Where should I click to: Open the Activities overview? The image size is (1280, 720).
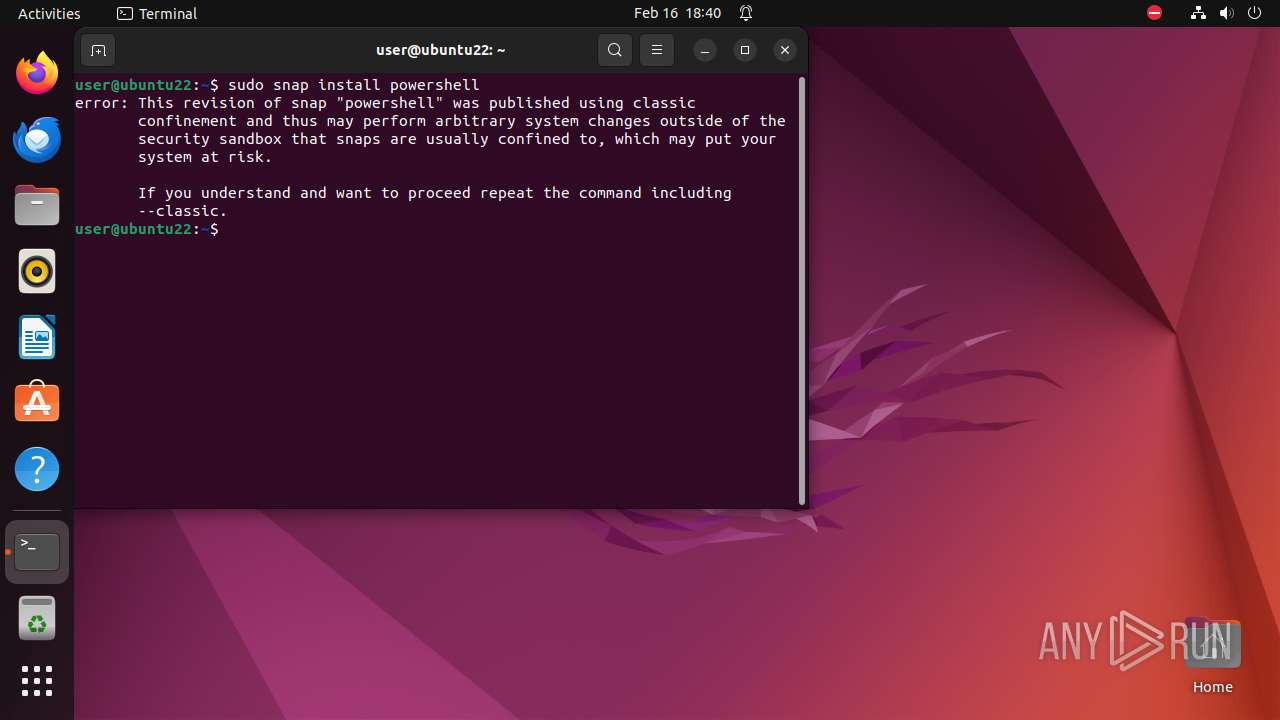49,13
